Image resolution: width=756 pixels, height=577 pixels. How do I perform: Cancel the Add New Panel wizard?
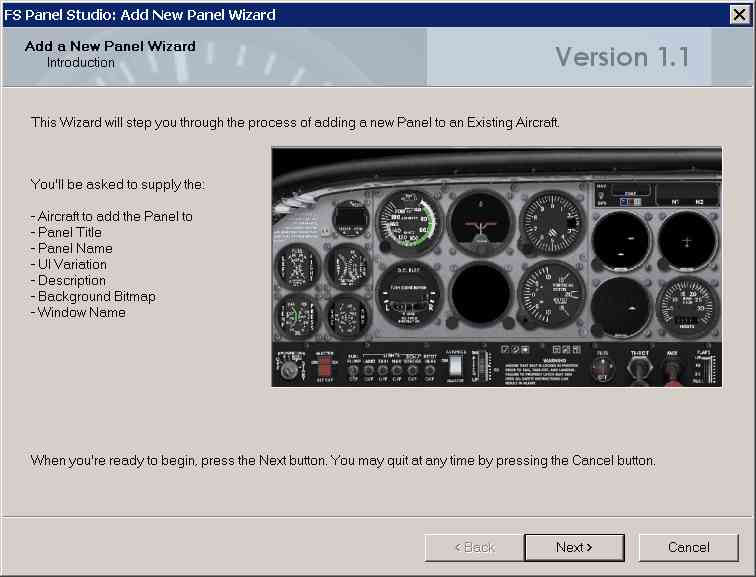688,547
